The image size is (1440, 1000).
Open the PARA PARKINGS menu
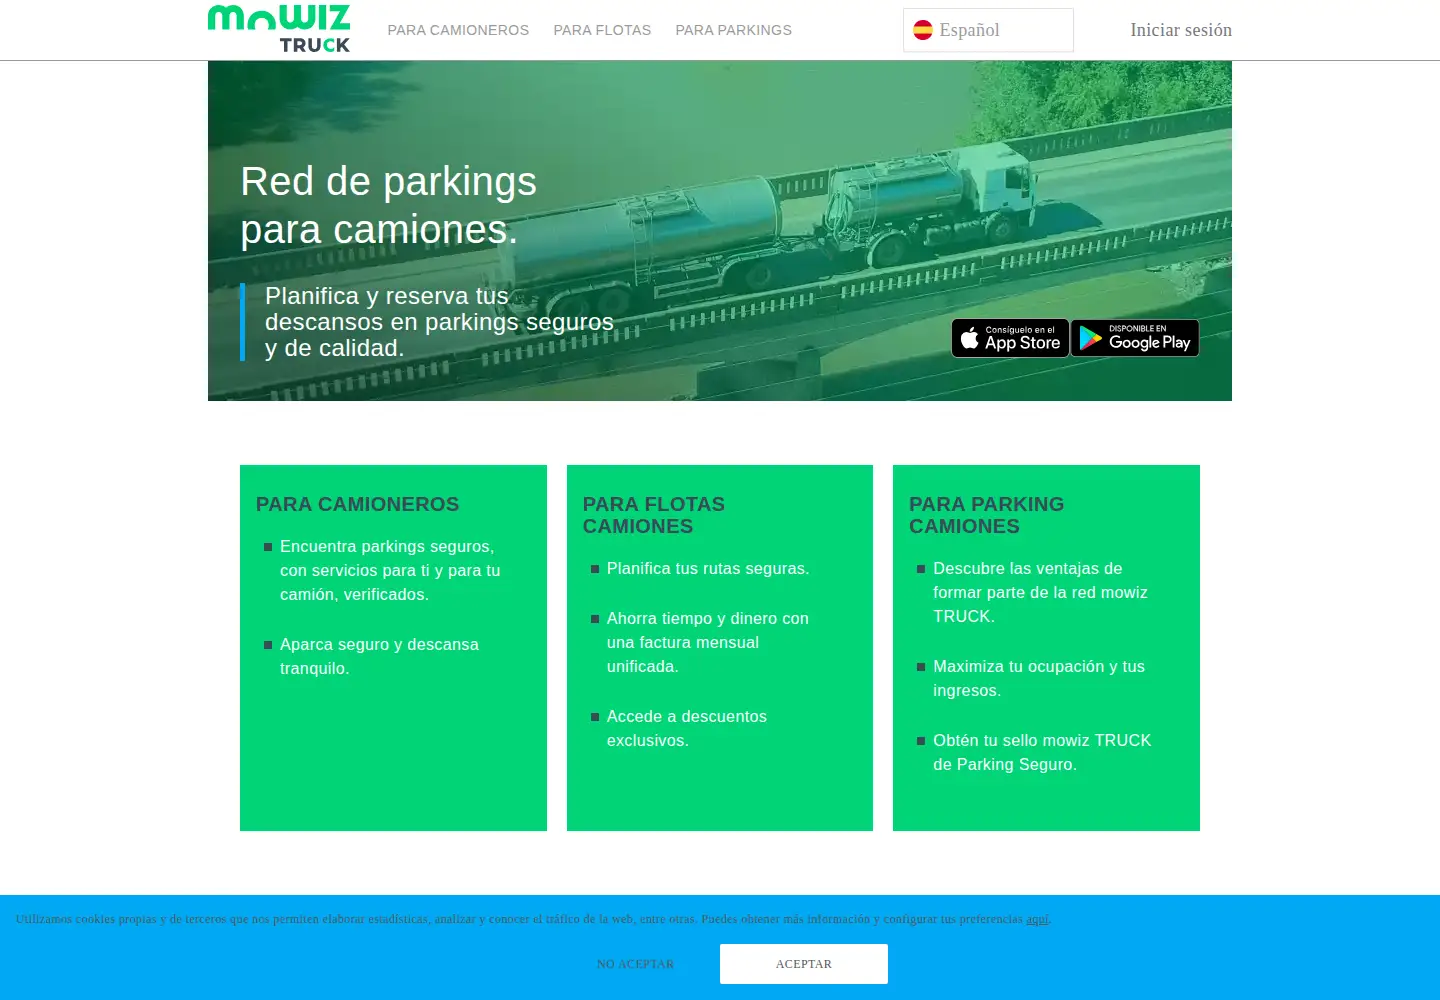[733, 30]
